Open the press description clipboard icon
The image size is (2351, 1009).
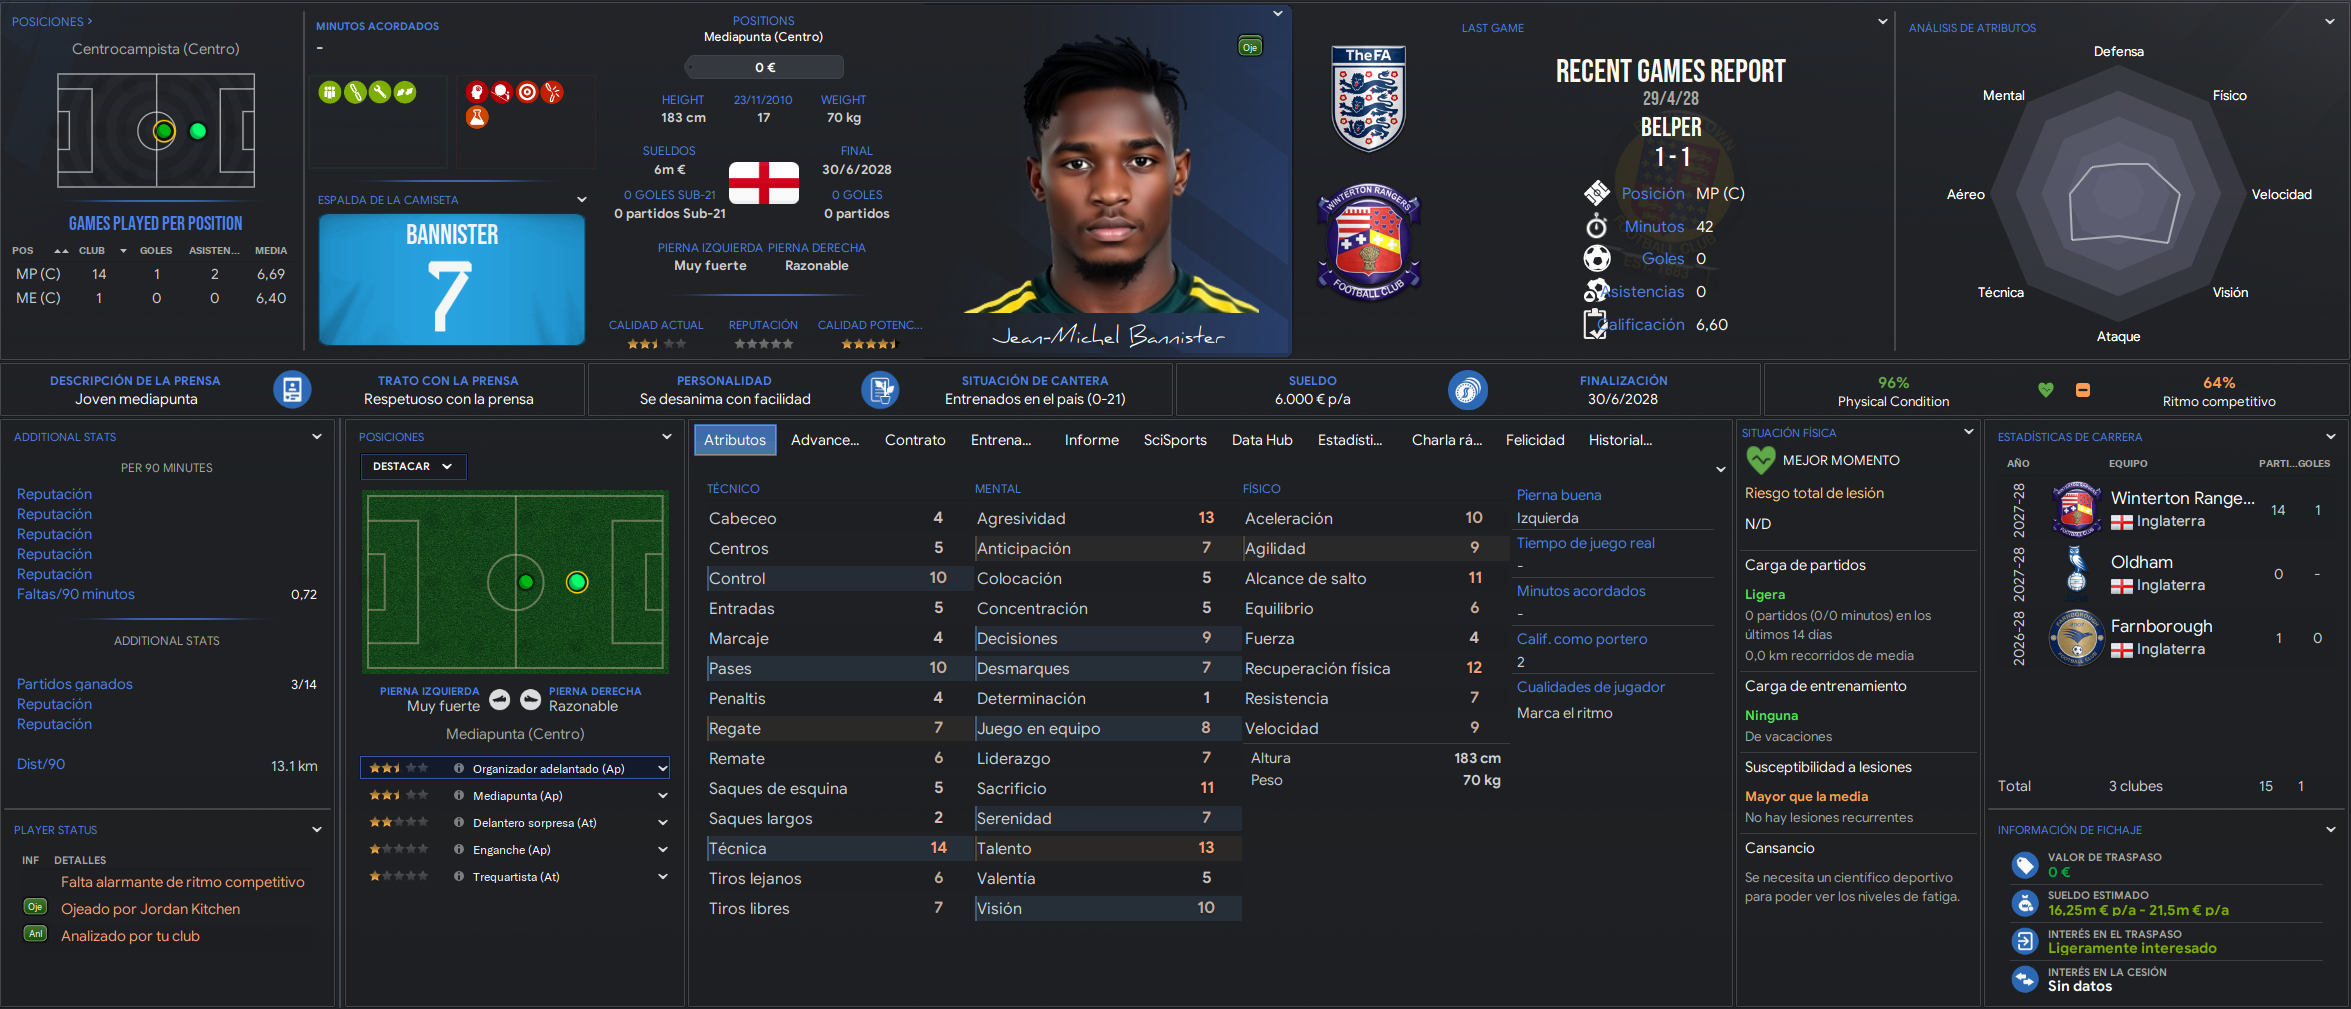pyautogui.click(x=292, y=389)
